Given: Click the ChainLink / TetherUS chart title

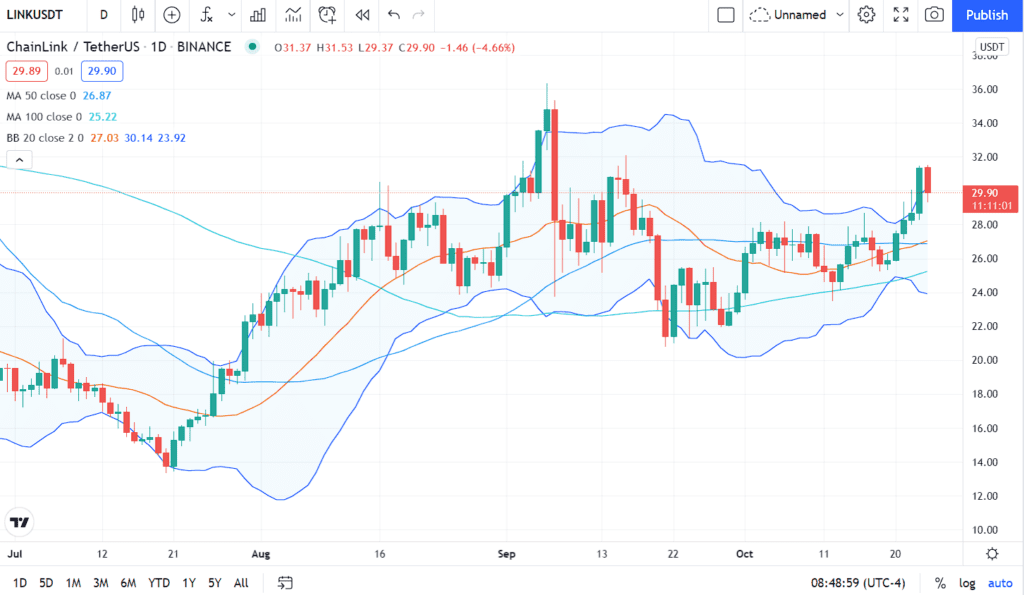Looking at the screenshot, I should click(119, 46).
